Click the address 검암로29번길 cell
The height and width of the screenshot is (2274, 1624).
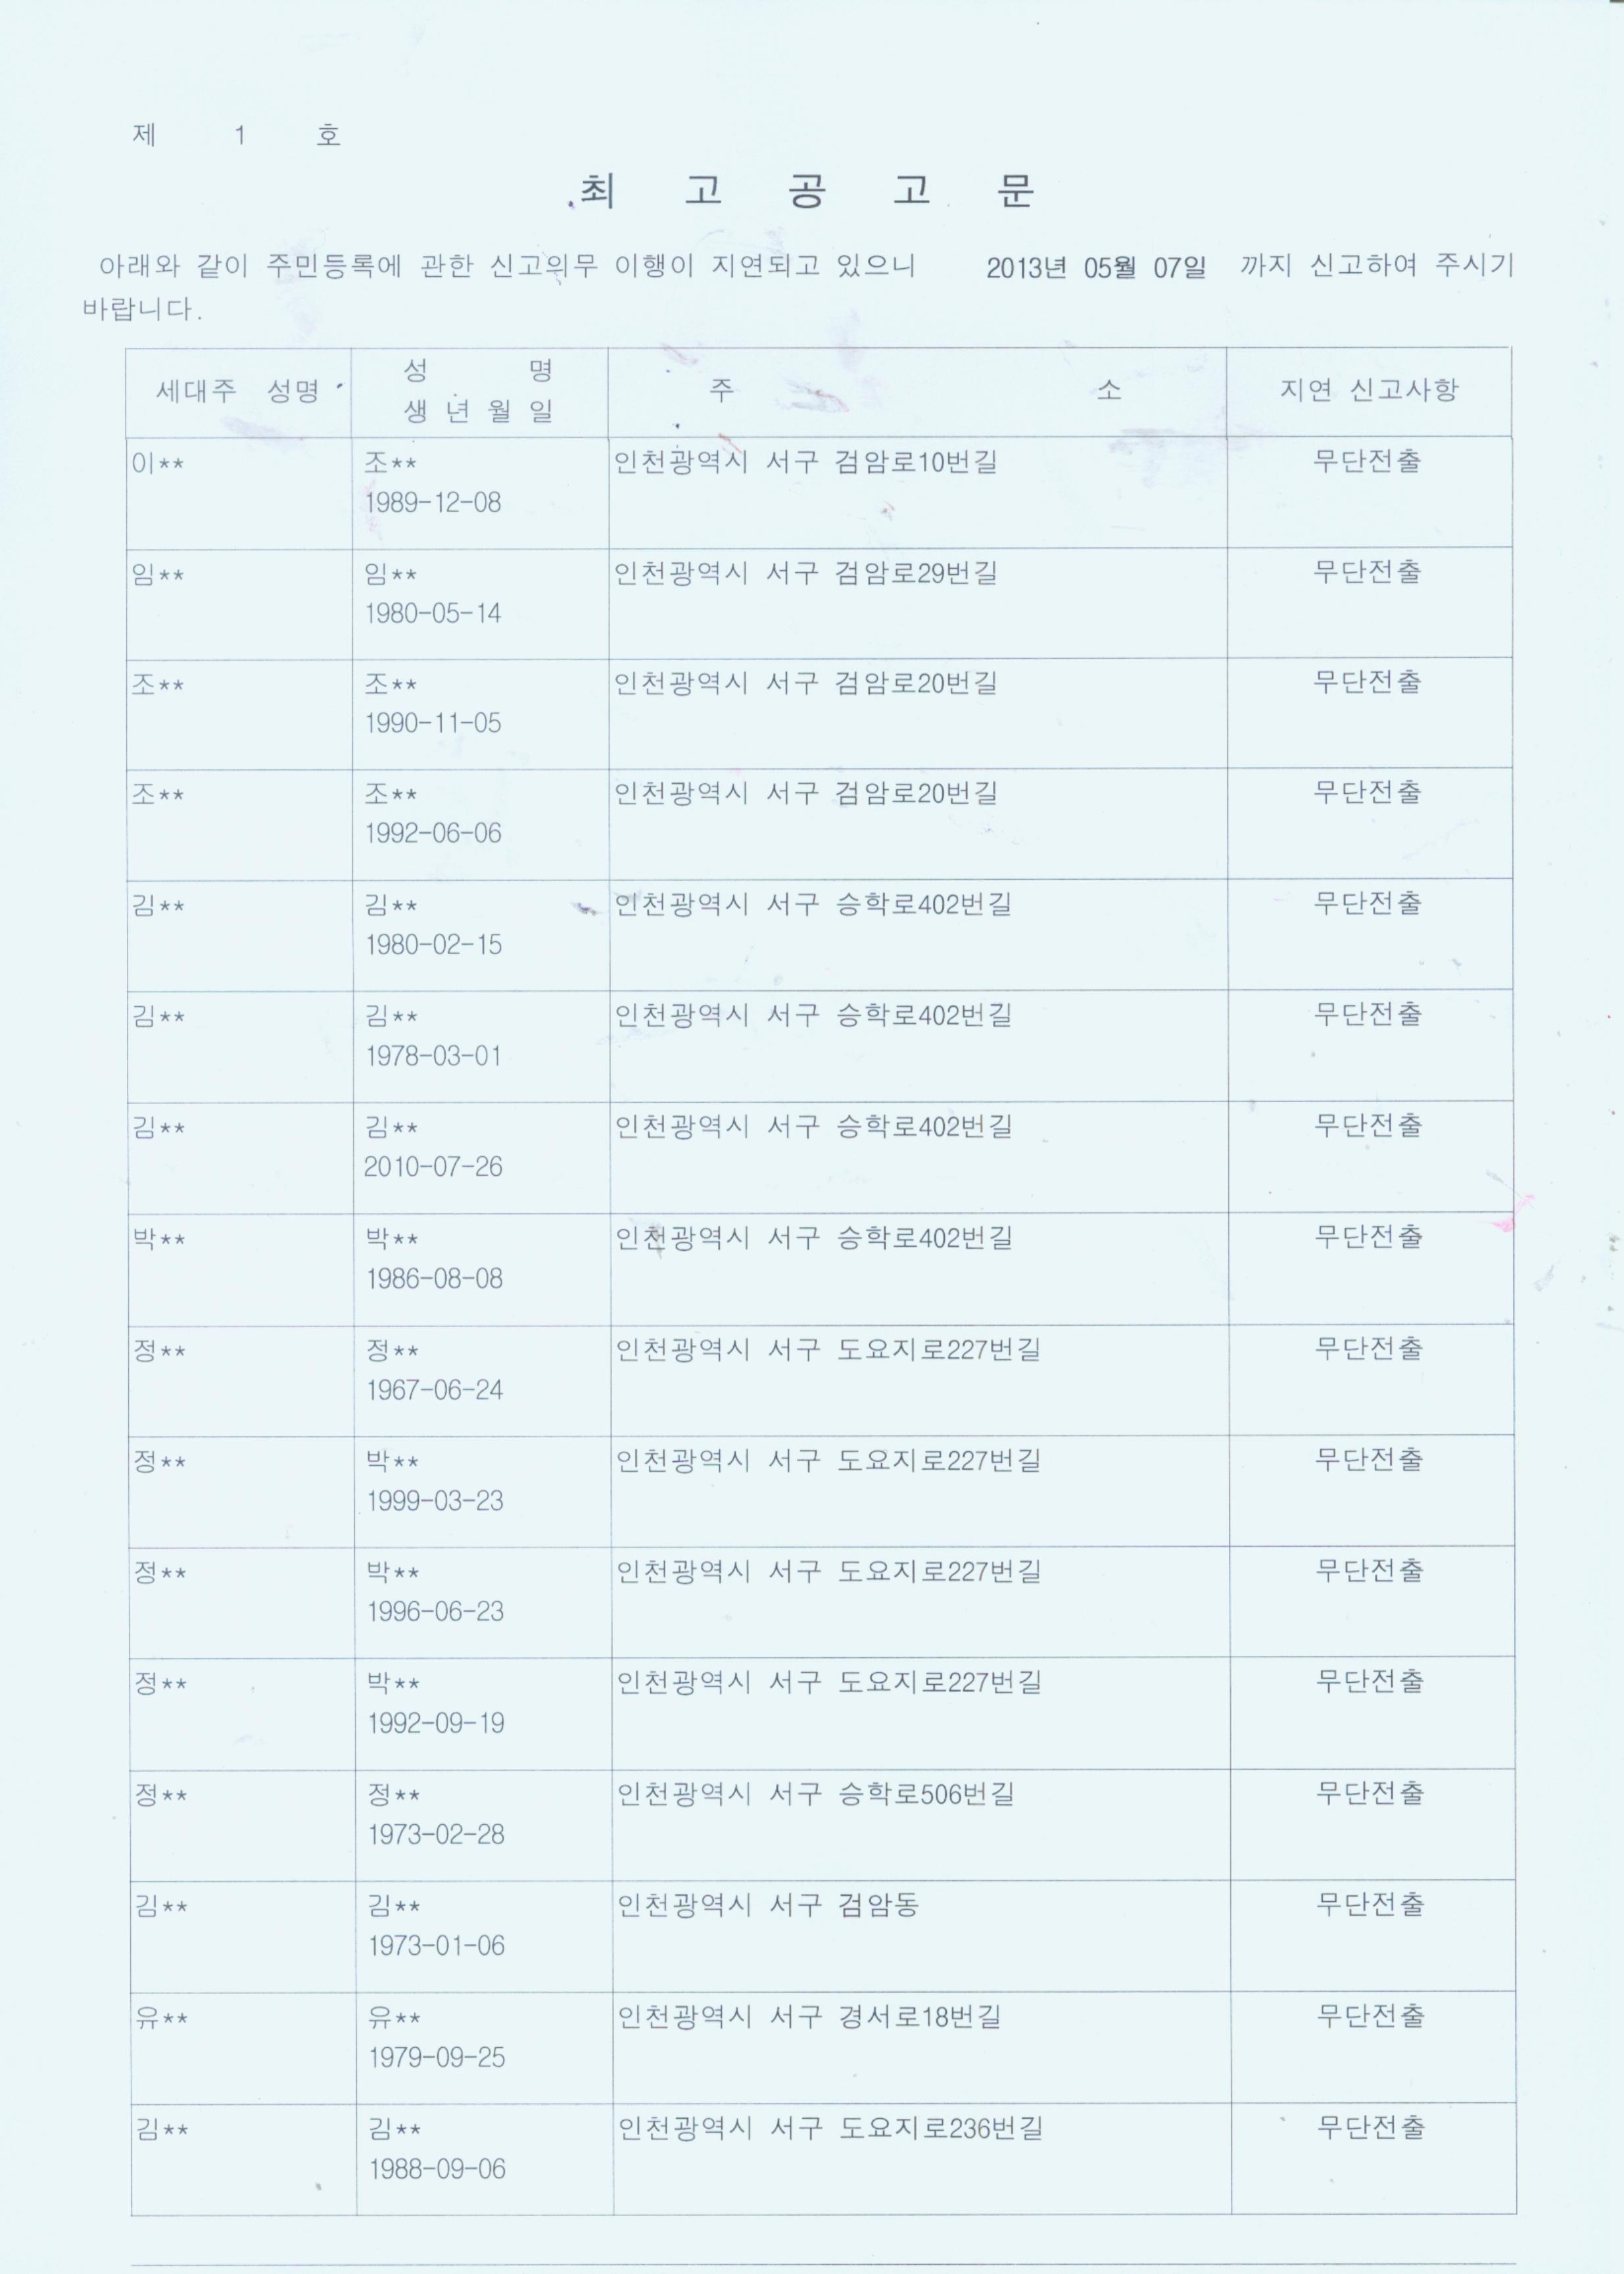click(917, 603)
